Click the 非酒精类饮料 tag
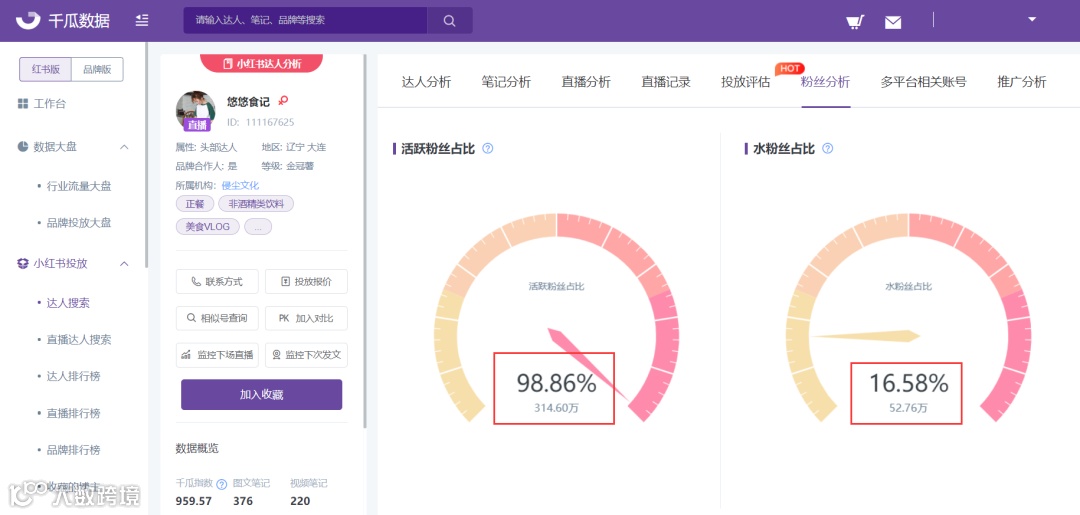 (256, 204)
